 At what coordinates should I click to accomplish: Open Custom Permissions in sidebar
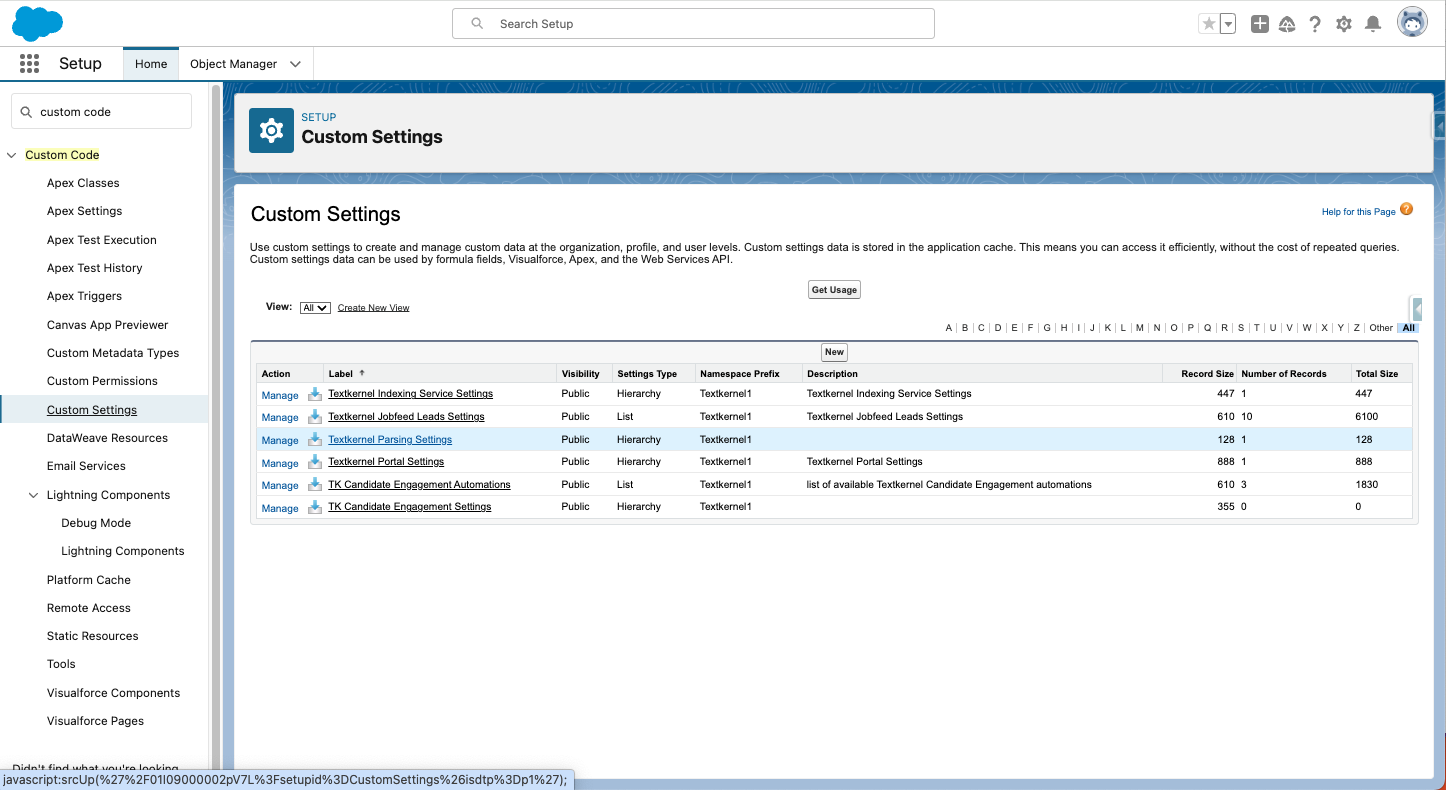(102, 381)
